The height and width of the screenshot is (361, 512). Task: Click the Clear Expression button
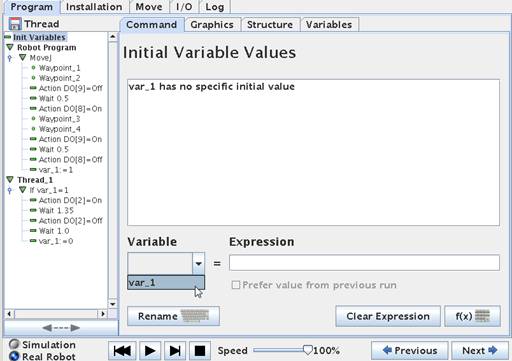388,316
